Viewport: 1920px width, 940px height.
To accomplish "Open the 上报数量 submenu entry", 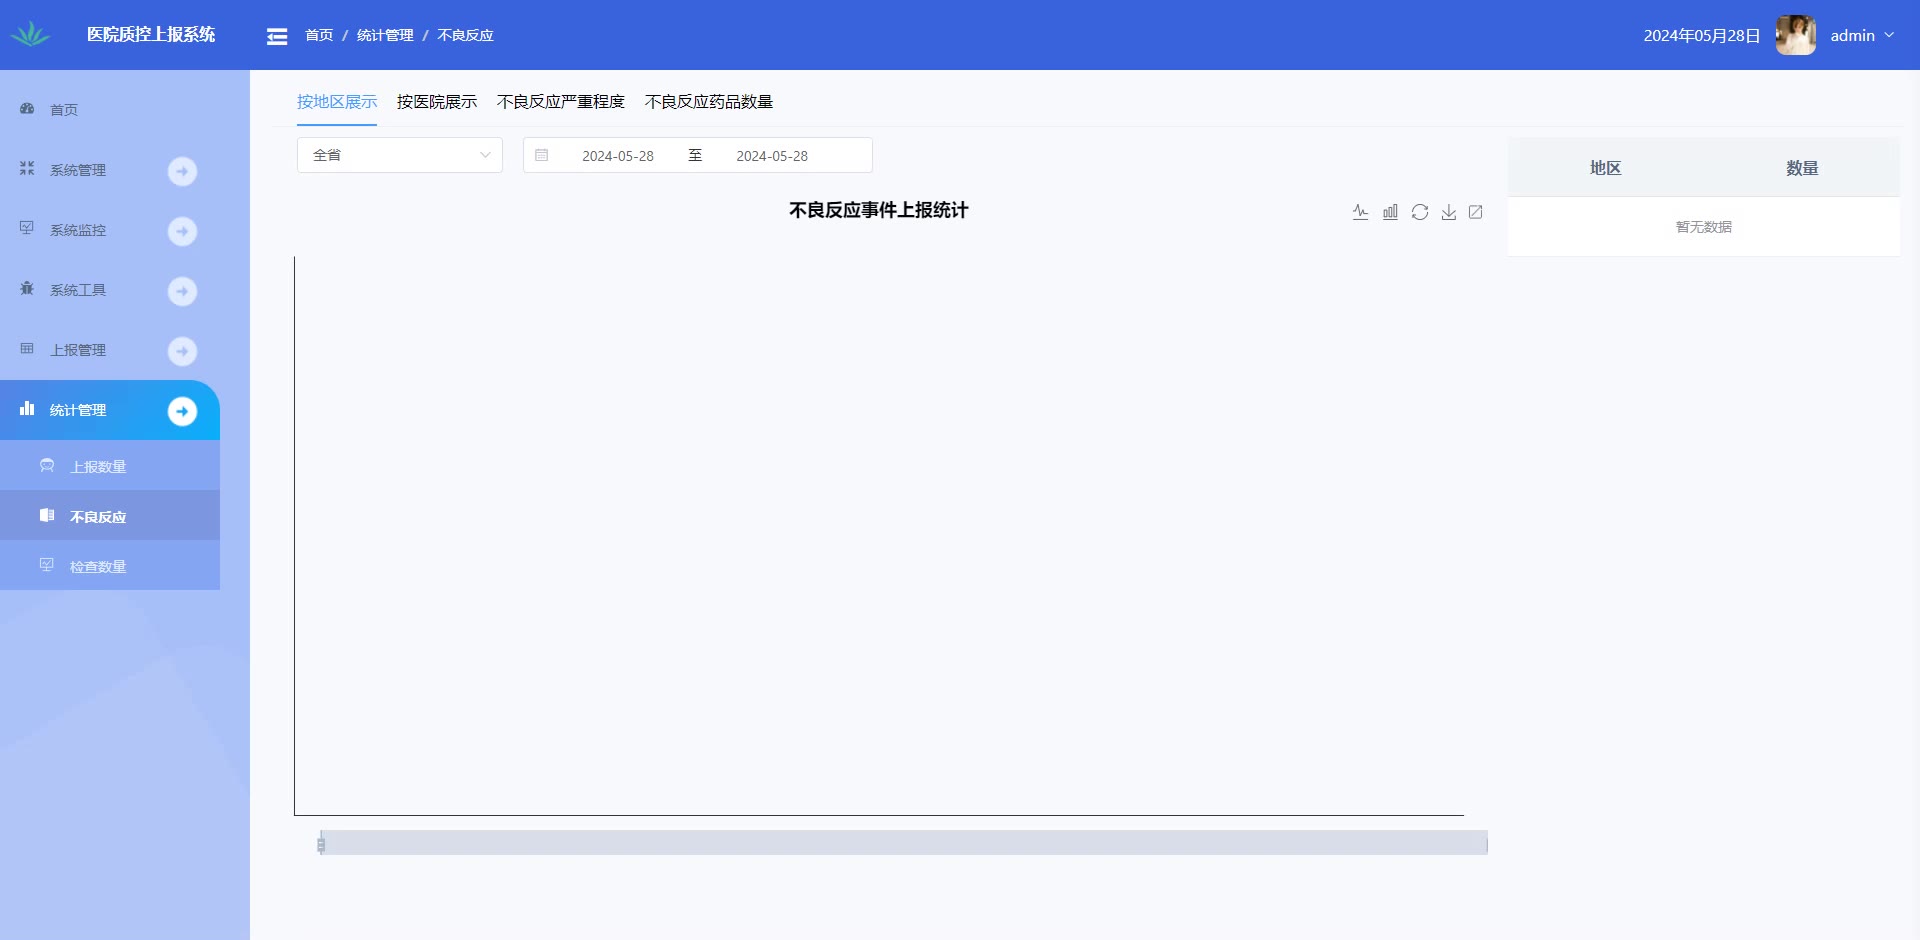I will click(x=110, y=465).
